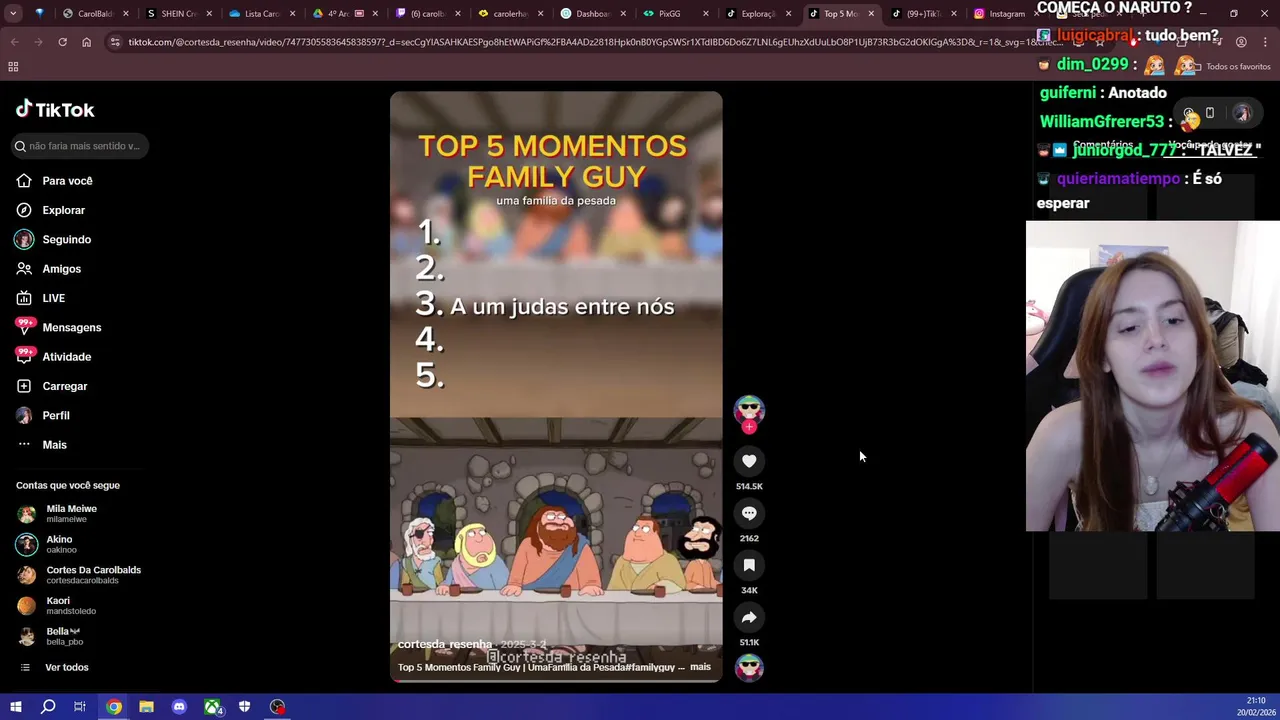Click the browser back arrow

(14, 42)
